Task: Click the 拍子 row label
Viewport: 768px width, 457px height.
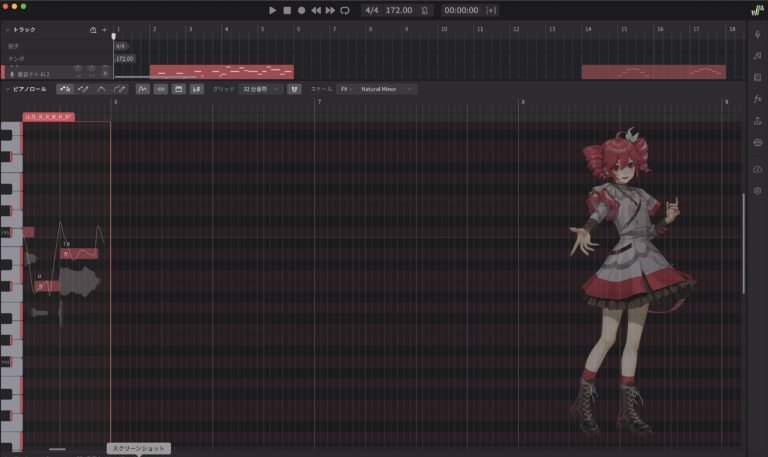Action: point(13,46)
